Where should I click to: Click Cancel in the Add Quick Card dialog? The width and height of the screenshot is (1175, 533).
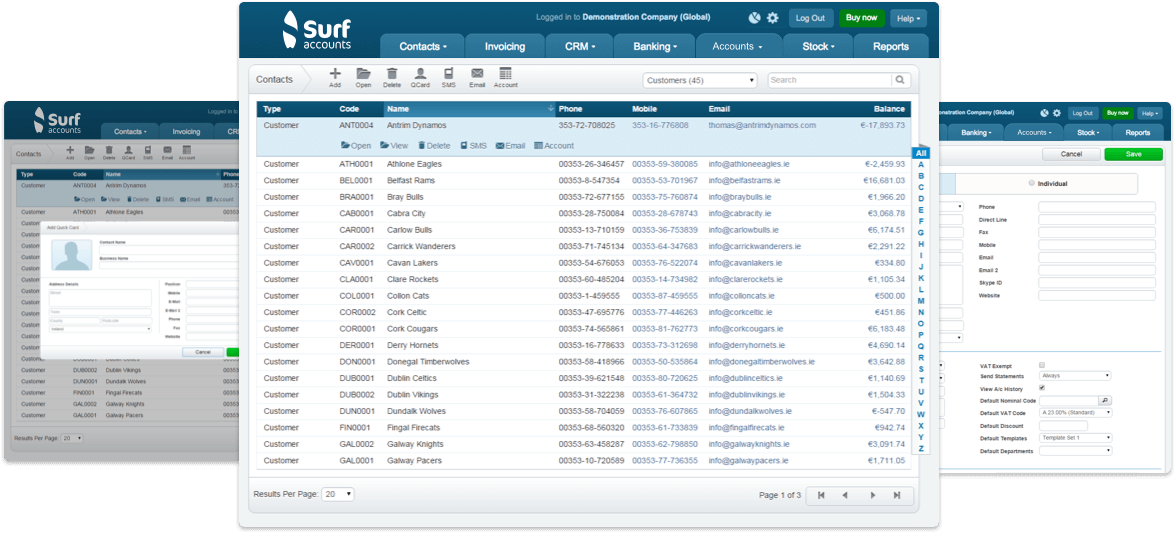click(203, 352)
